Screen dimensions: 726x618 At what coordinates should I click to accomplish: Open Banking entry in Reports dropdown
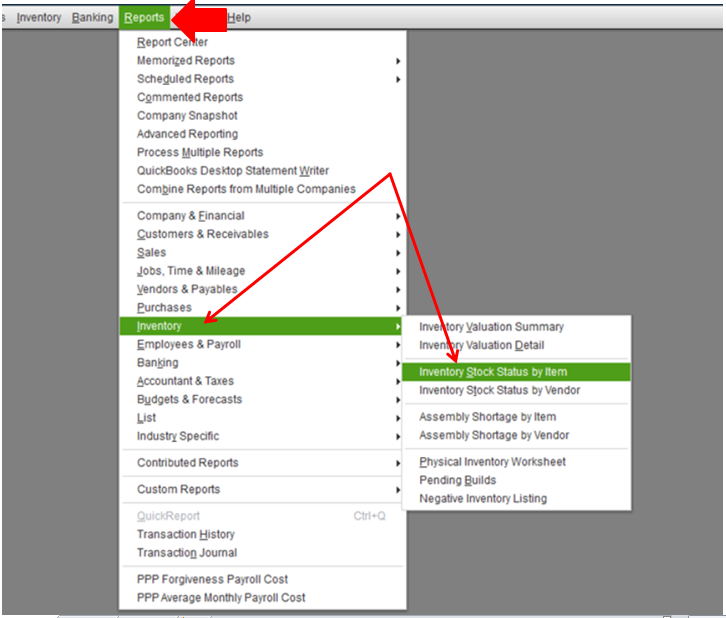coord(263,363)
